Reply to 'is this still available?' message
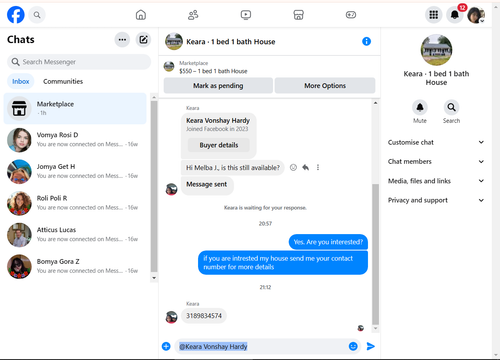The image size is (500, 360). pos(305,167)
